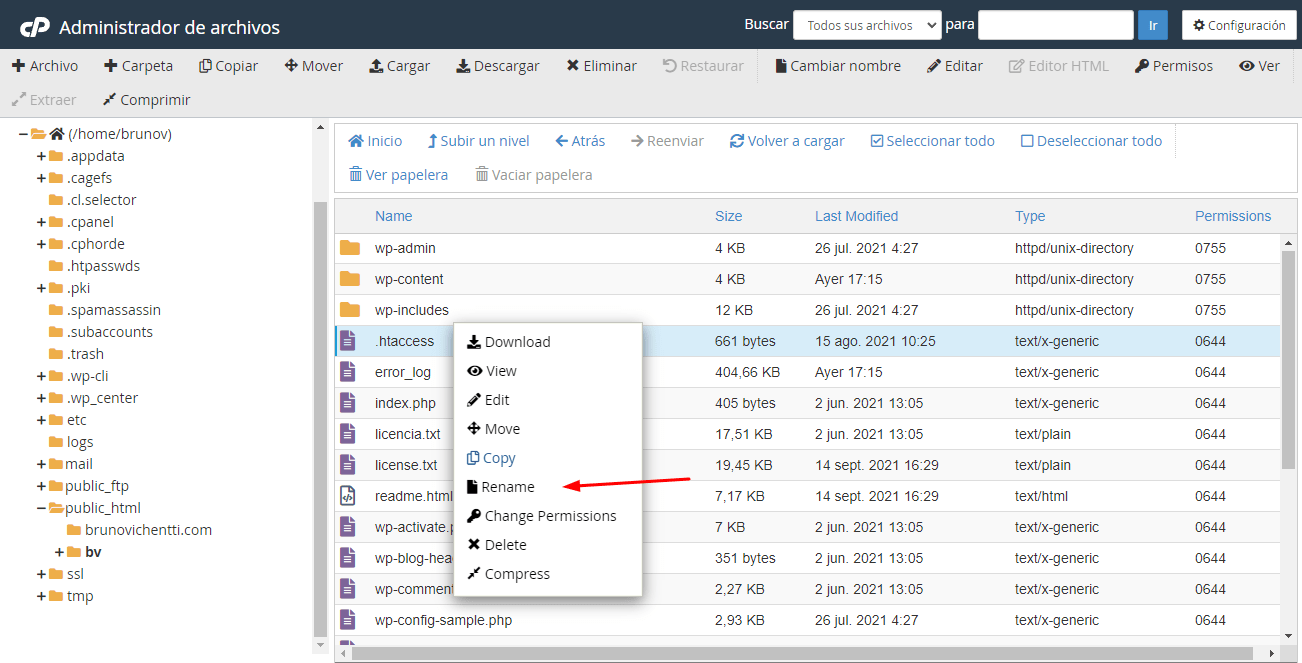Click the Ir search button
Screen dimensions: 1302x663
pos(1152,25)
